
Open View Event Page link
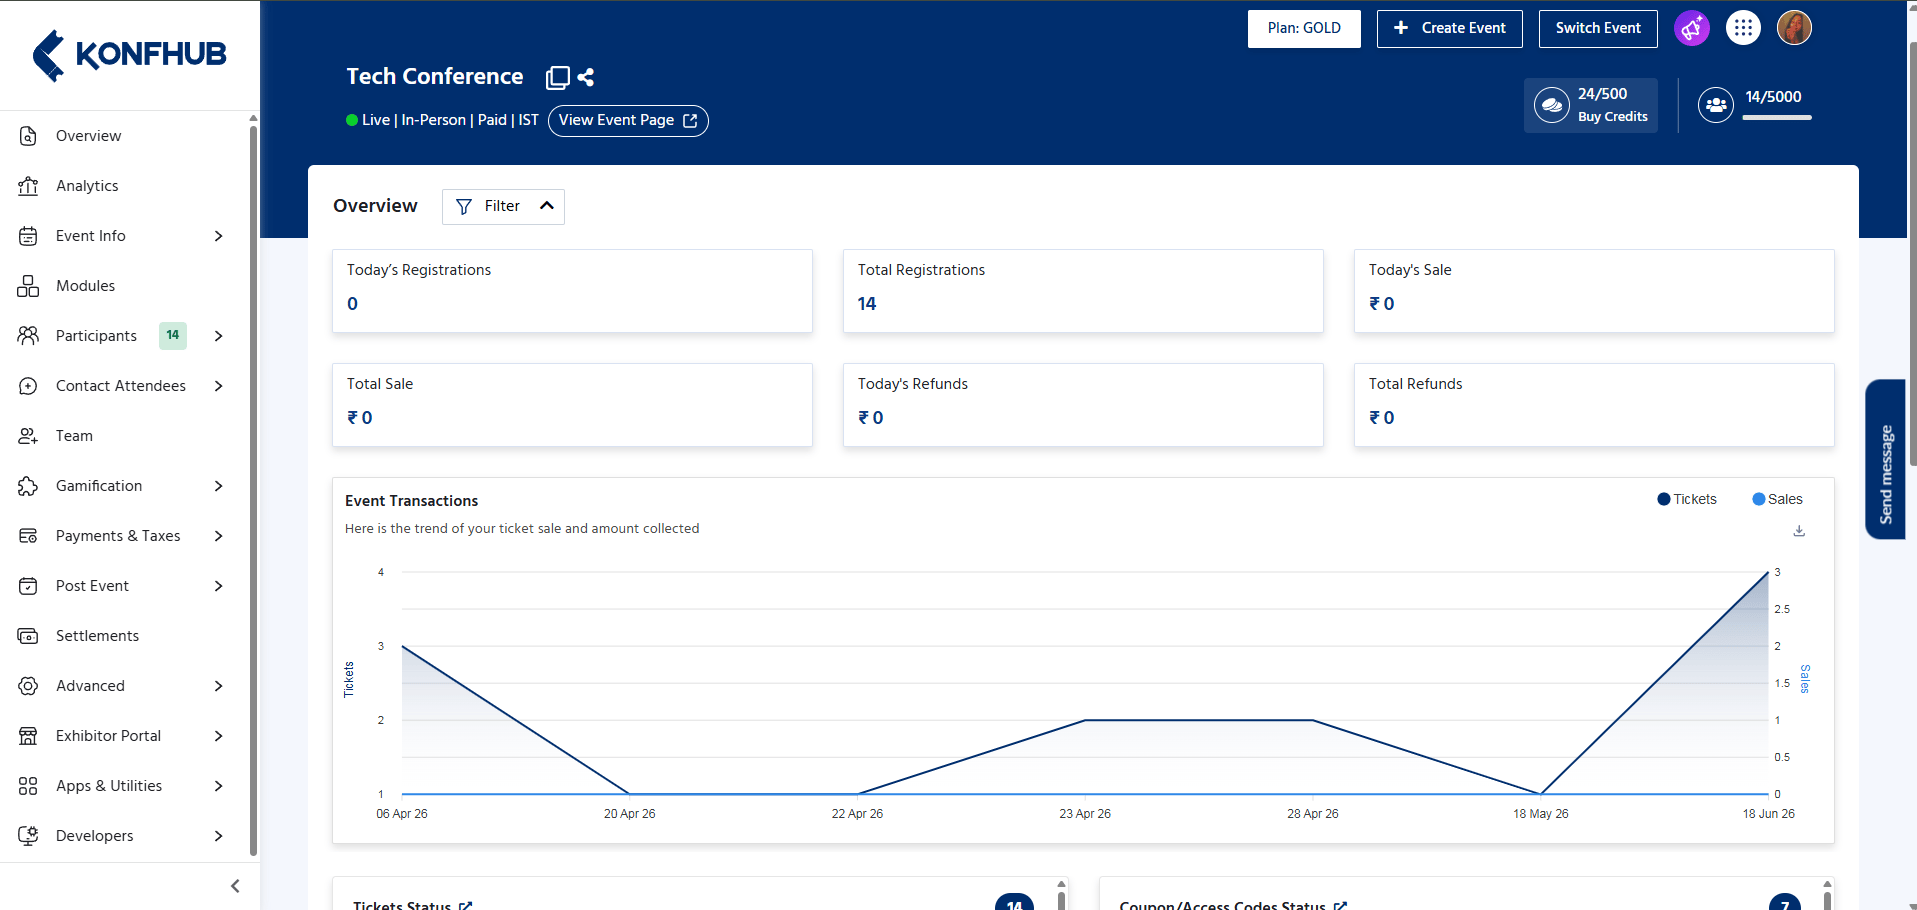pyautogui.click(x=628, y=120)
